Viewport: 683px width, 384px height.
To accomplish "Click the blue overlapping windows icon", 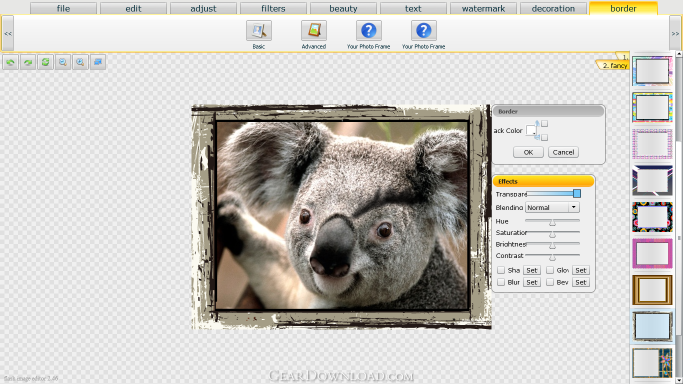I will (x=98, y=62).
